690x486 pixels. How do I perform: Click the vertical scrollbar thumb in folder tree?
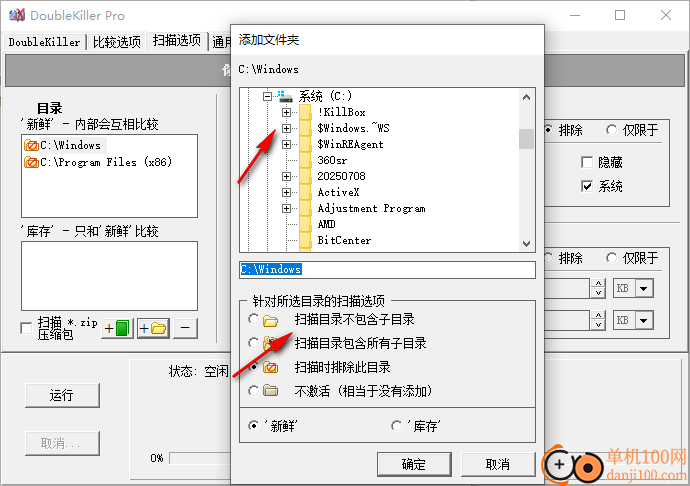click(x=526, y=139)
